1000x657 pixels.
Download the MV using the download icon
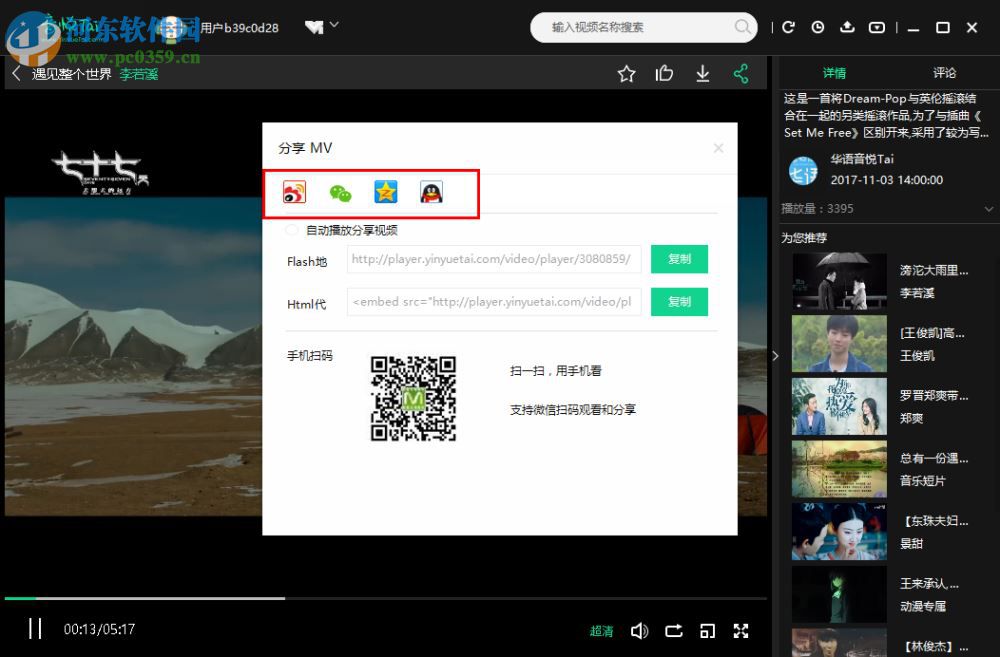pos(702,73)
